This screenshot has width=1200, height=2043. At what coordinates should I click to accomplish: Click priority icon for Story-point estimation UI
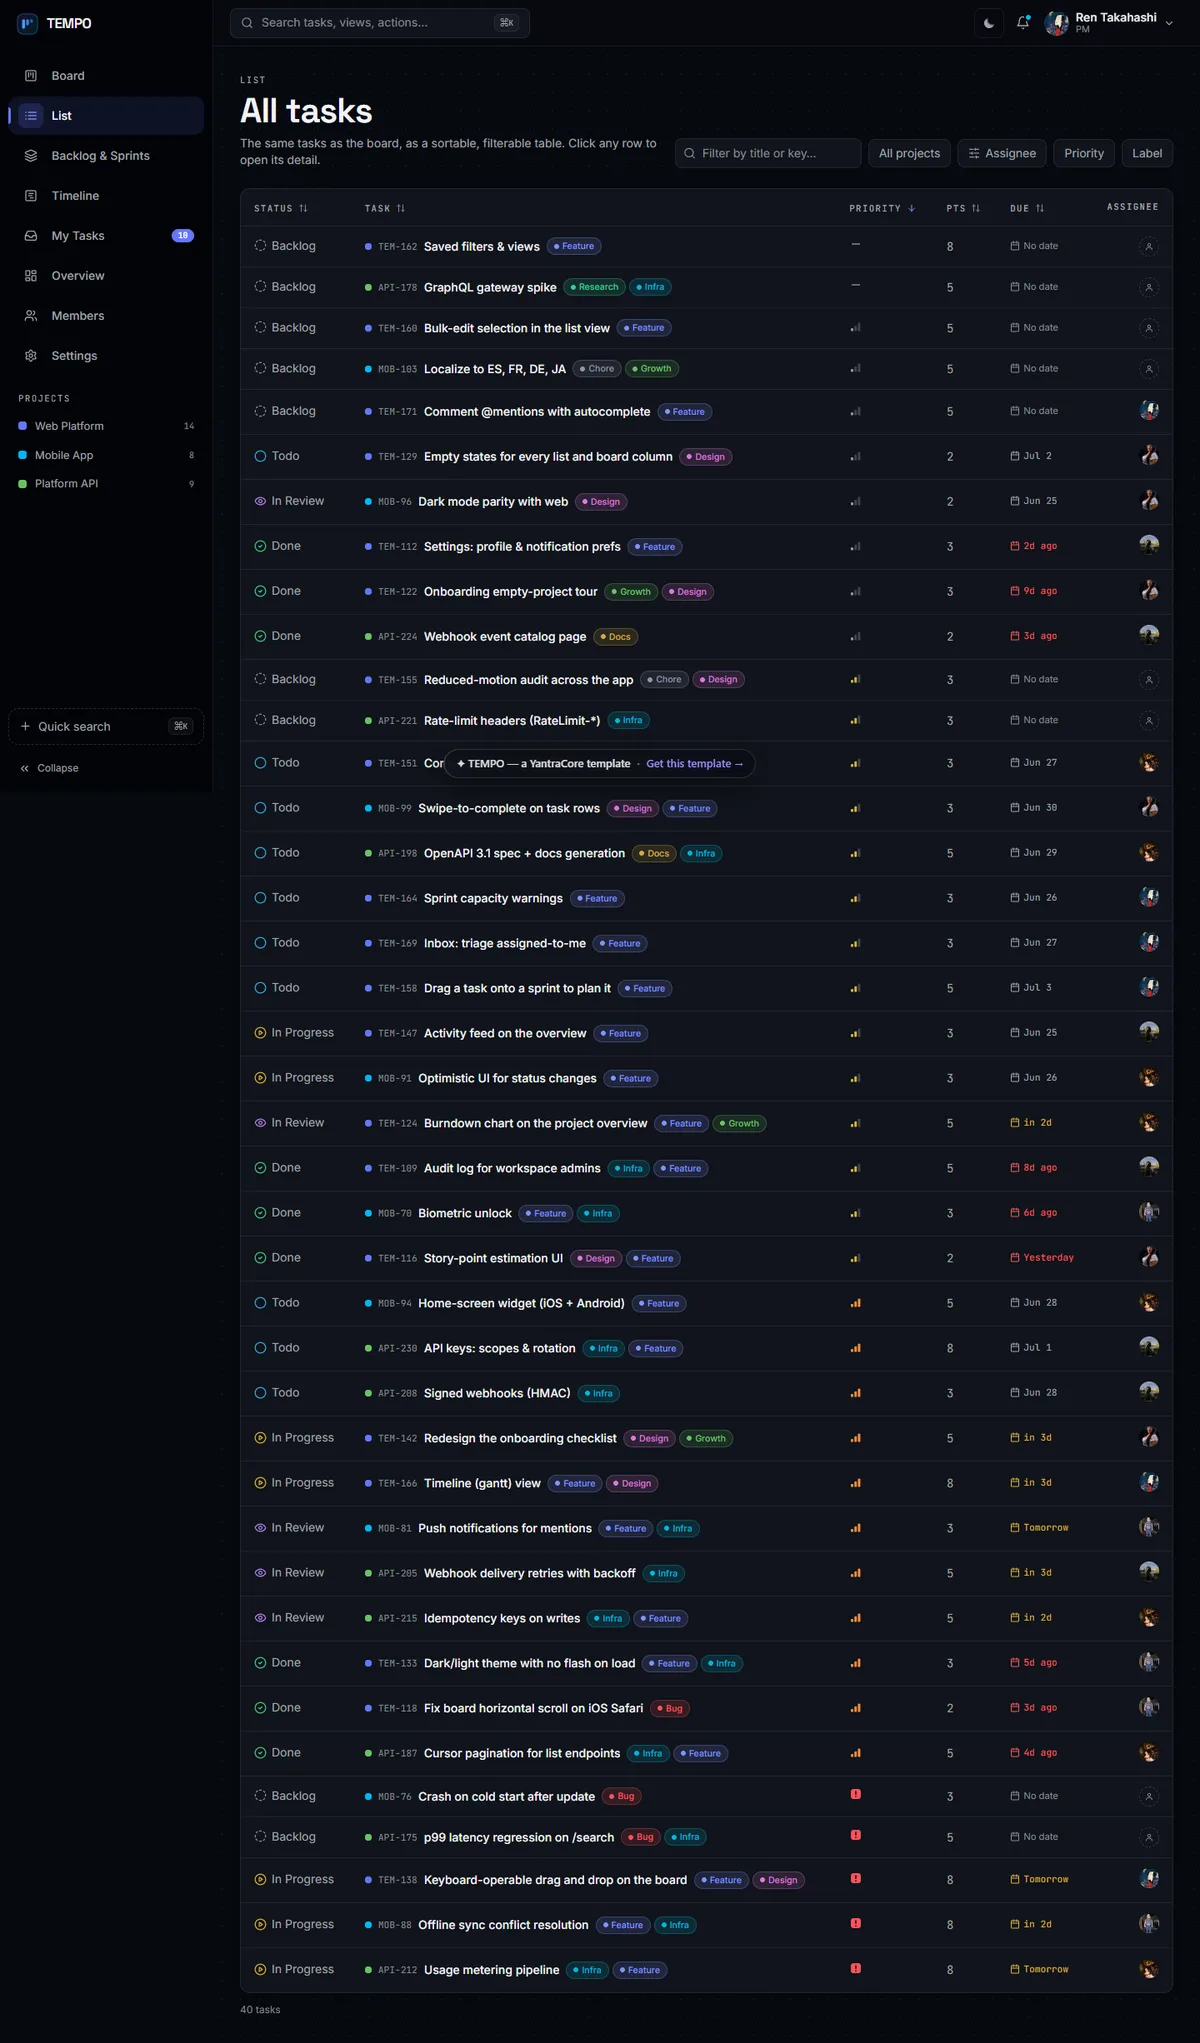(855, 1258)
